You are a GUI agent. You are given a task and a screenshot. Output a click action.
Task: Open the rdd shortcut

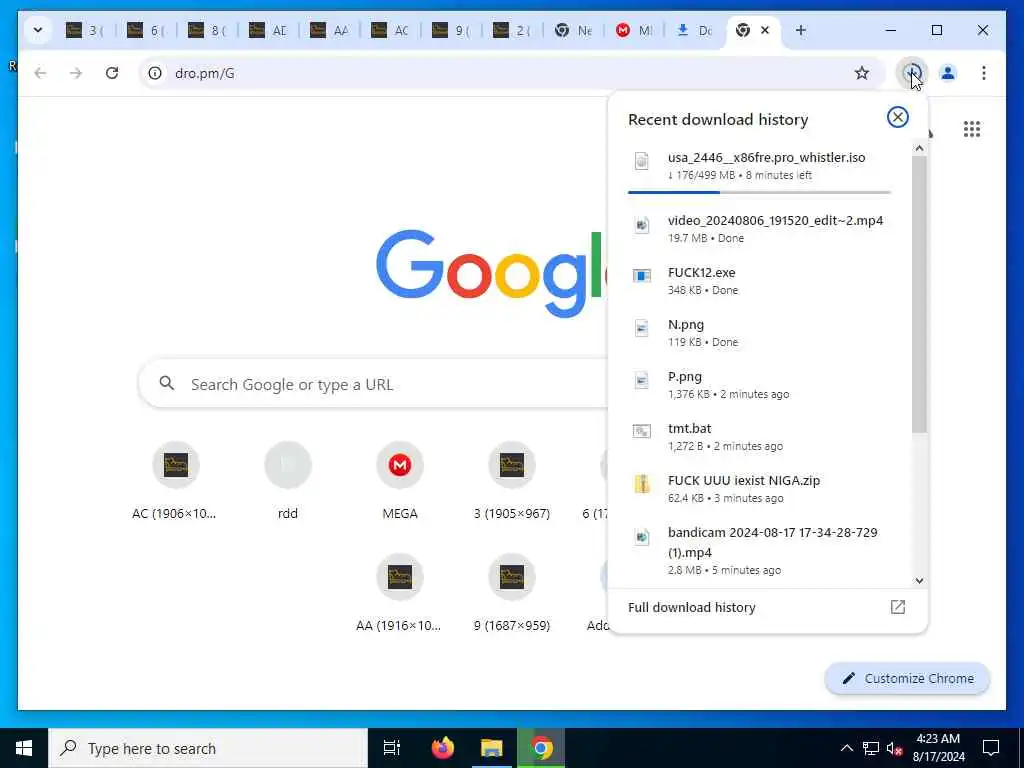287,483
